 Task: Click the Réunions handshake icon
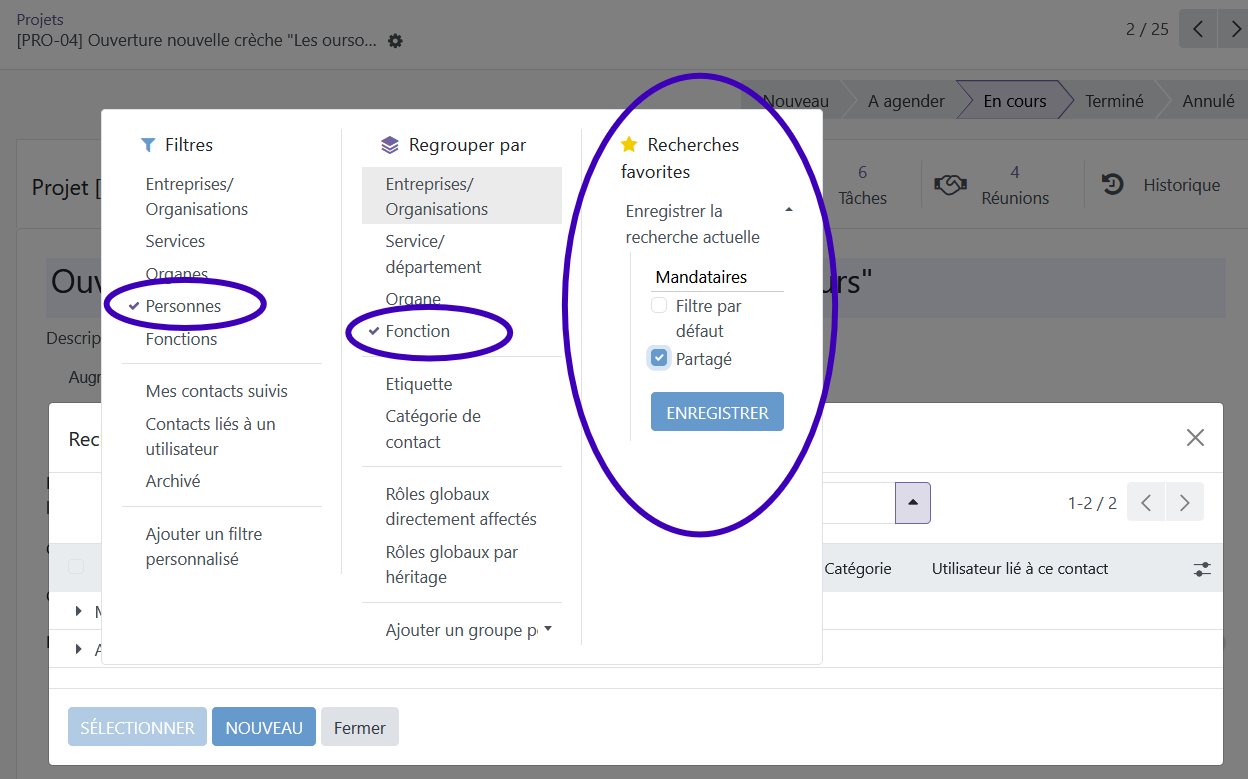[950, 185]
